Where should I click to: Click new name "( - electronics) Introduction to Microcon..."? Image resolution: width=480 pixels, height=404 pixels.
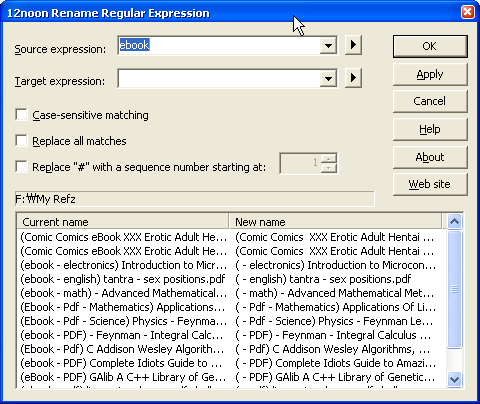[335, 265]
